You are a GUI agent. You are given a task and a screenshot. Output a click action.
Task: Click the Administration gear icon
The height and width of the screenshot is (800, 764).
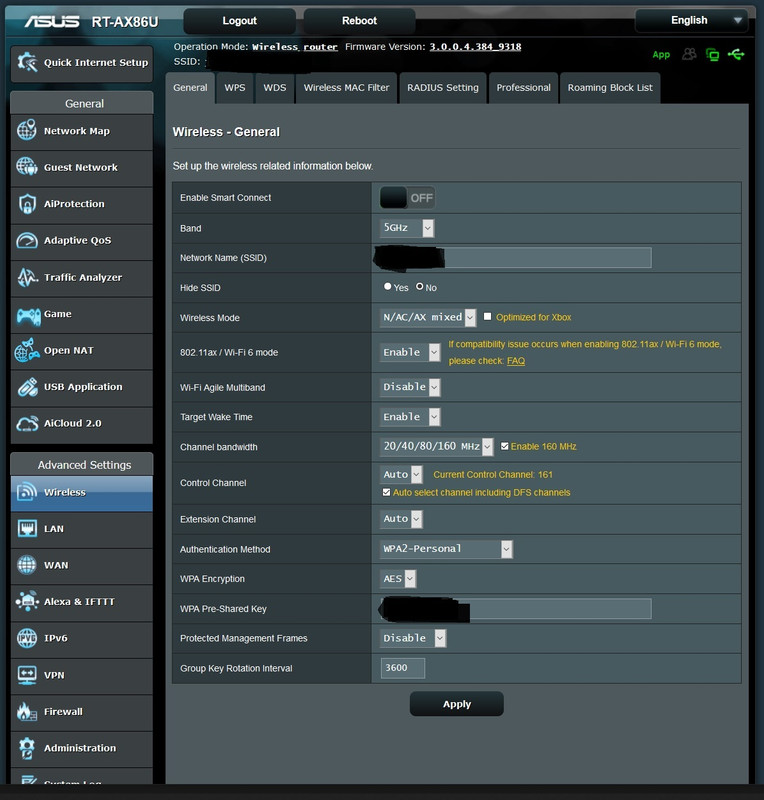coord(27,748)
